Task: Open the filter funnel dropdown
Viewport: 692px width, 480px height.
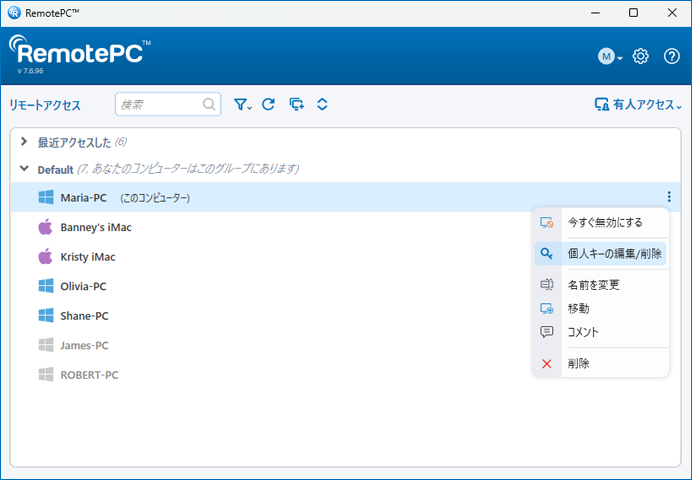Action: pyautogui.click(x=242, y=105)
